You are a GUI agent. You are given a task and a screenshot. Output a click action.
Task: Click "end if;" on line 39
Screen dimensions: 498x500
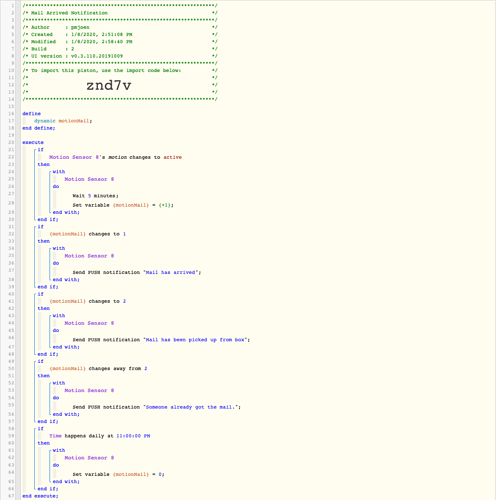pos(48,287)
